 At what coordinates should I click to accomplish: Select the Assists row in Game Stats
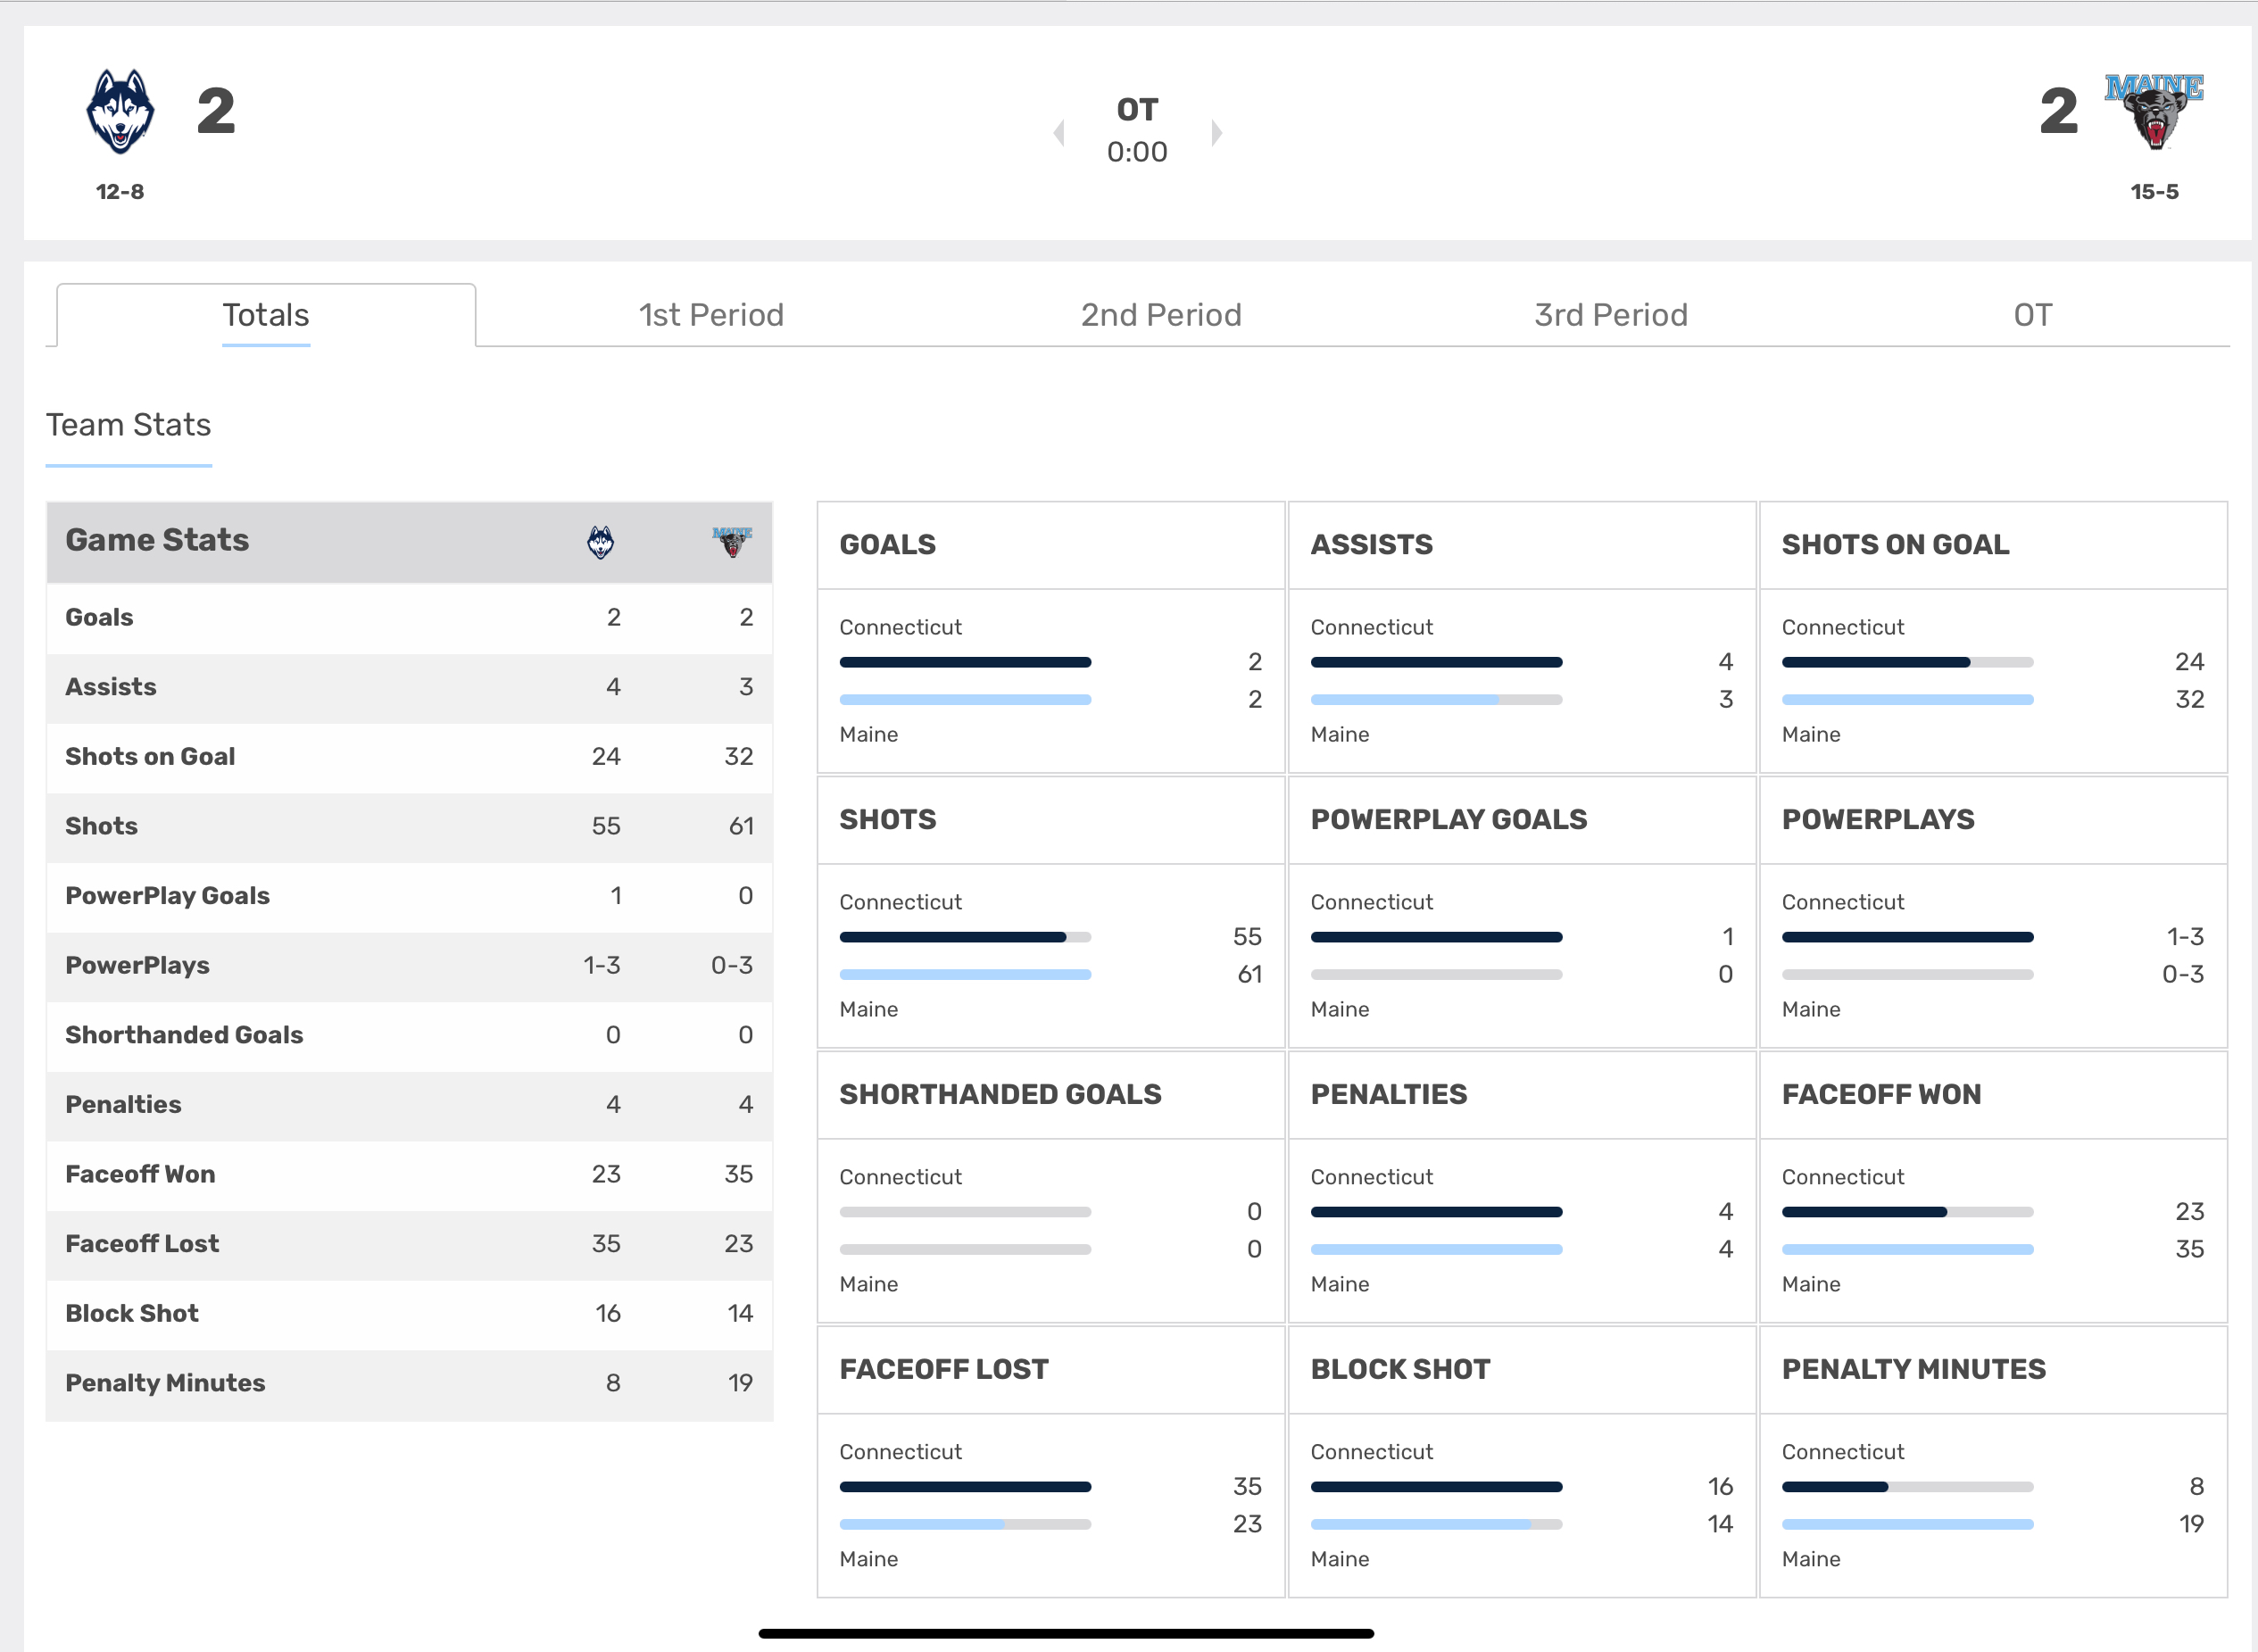409,688
